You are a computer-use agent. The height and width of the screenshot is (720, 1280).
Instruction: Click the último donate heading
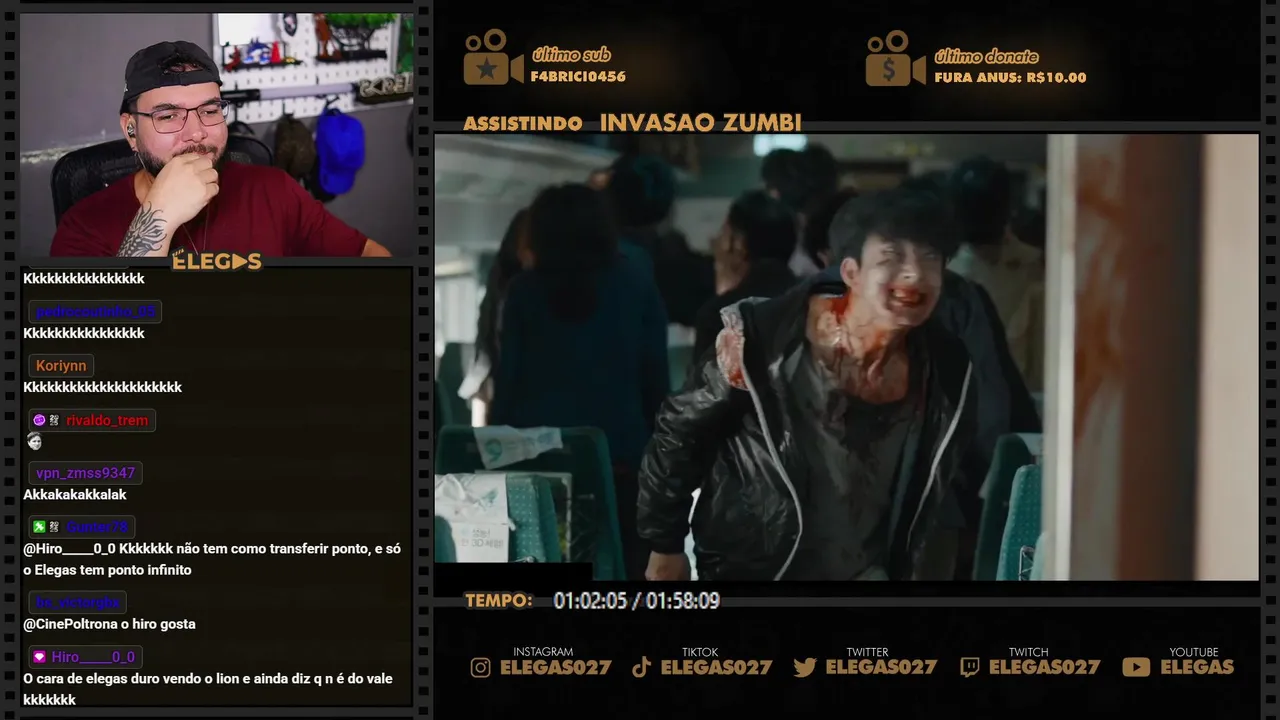pyautogui.click(x=986, y=56)
